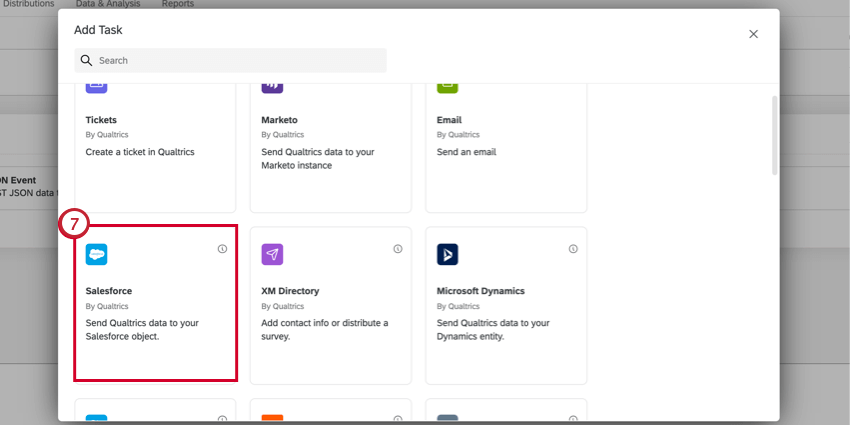The height and width of the screenshot is (425, 850).
Task: Switch to Distributions tab
Action: 28,4
